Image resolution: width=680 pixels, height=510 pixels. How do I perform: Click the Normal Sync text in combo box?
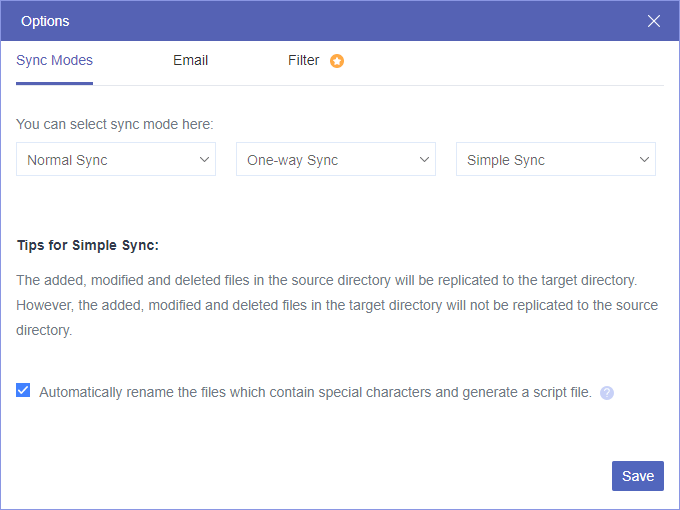(x=67, y=160)
